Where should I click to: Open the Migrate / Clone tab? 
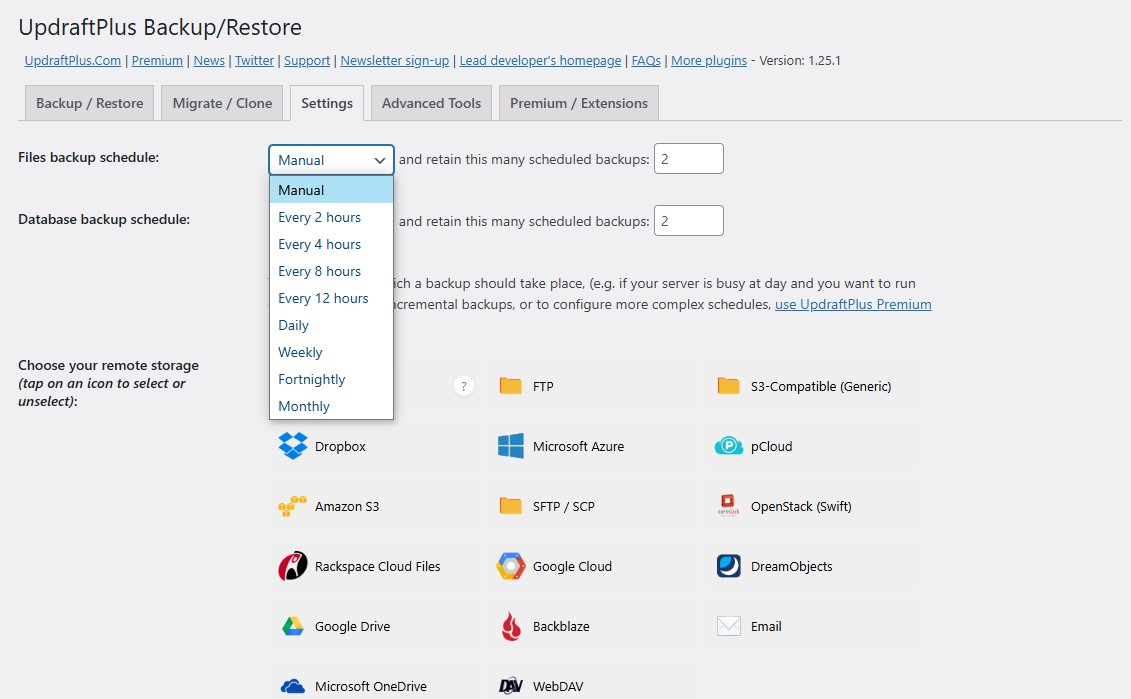tap(222, 103)
